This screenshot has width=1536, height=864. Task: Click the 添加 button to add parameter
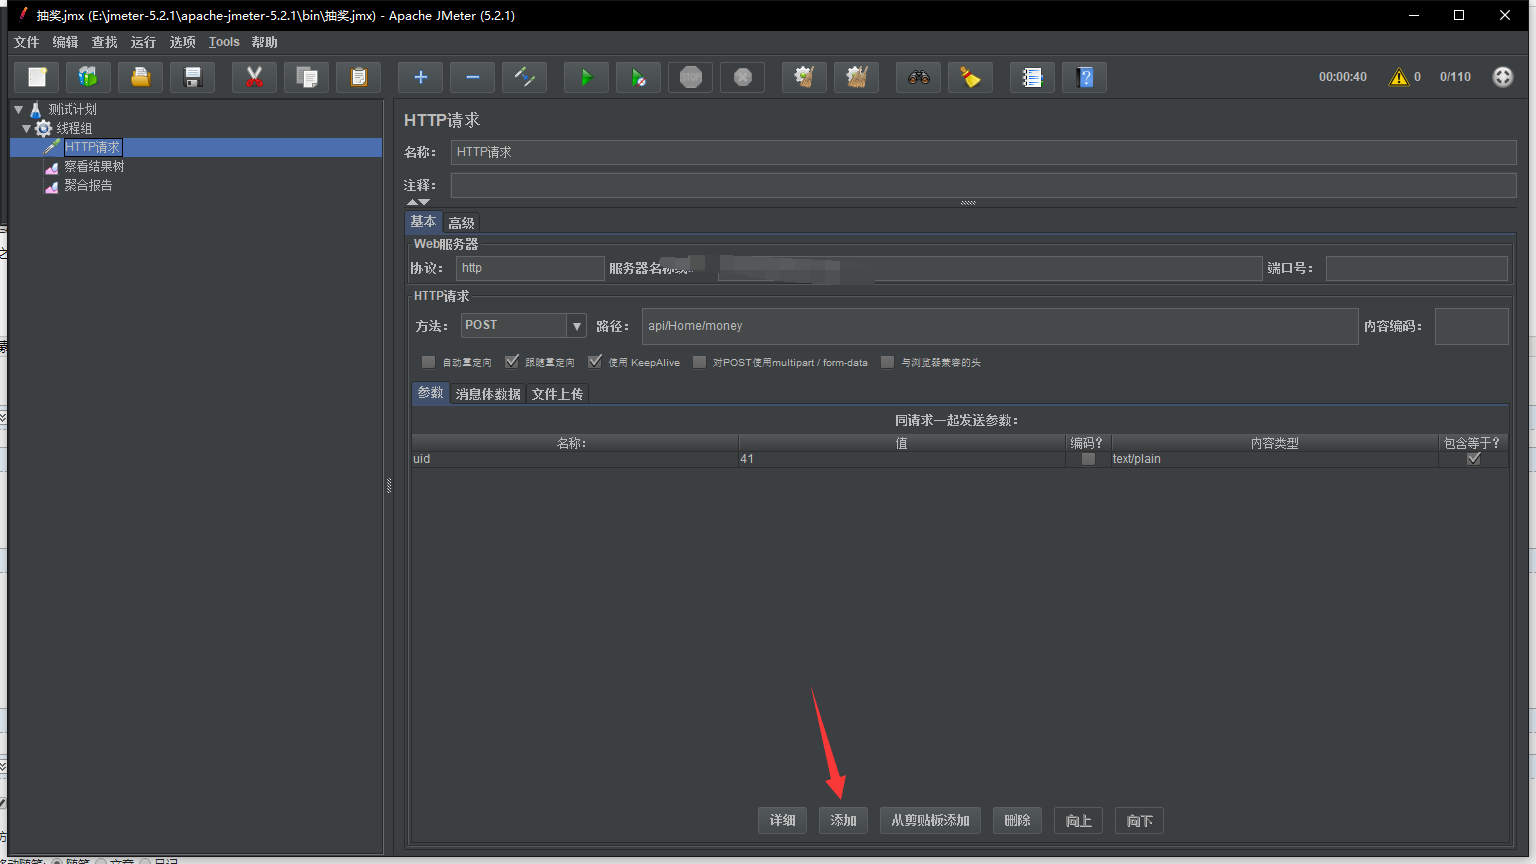tap(843, 821)
